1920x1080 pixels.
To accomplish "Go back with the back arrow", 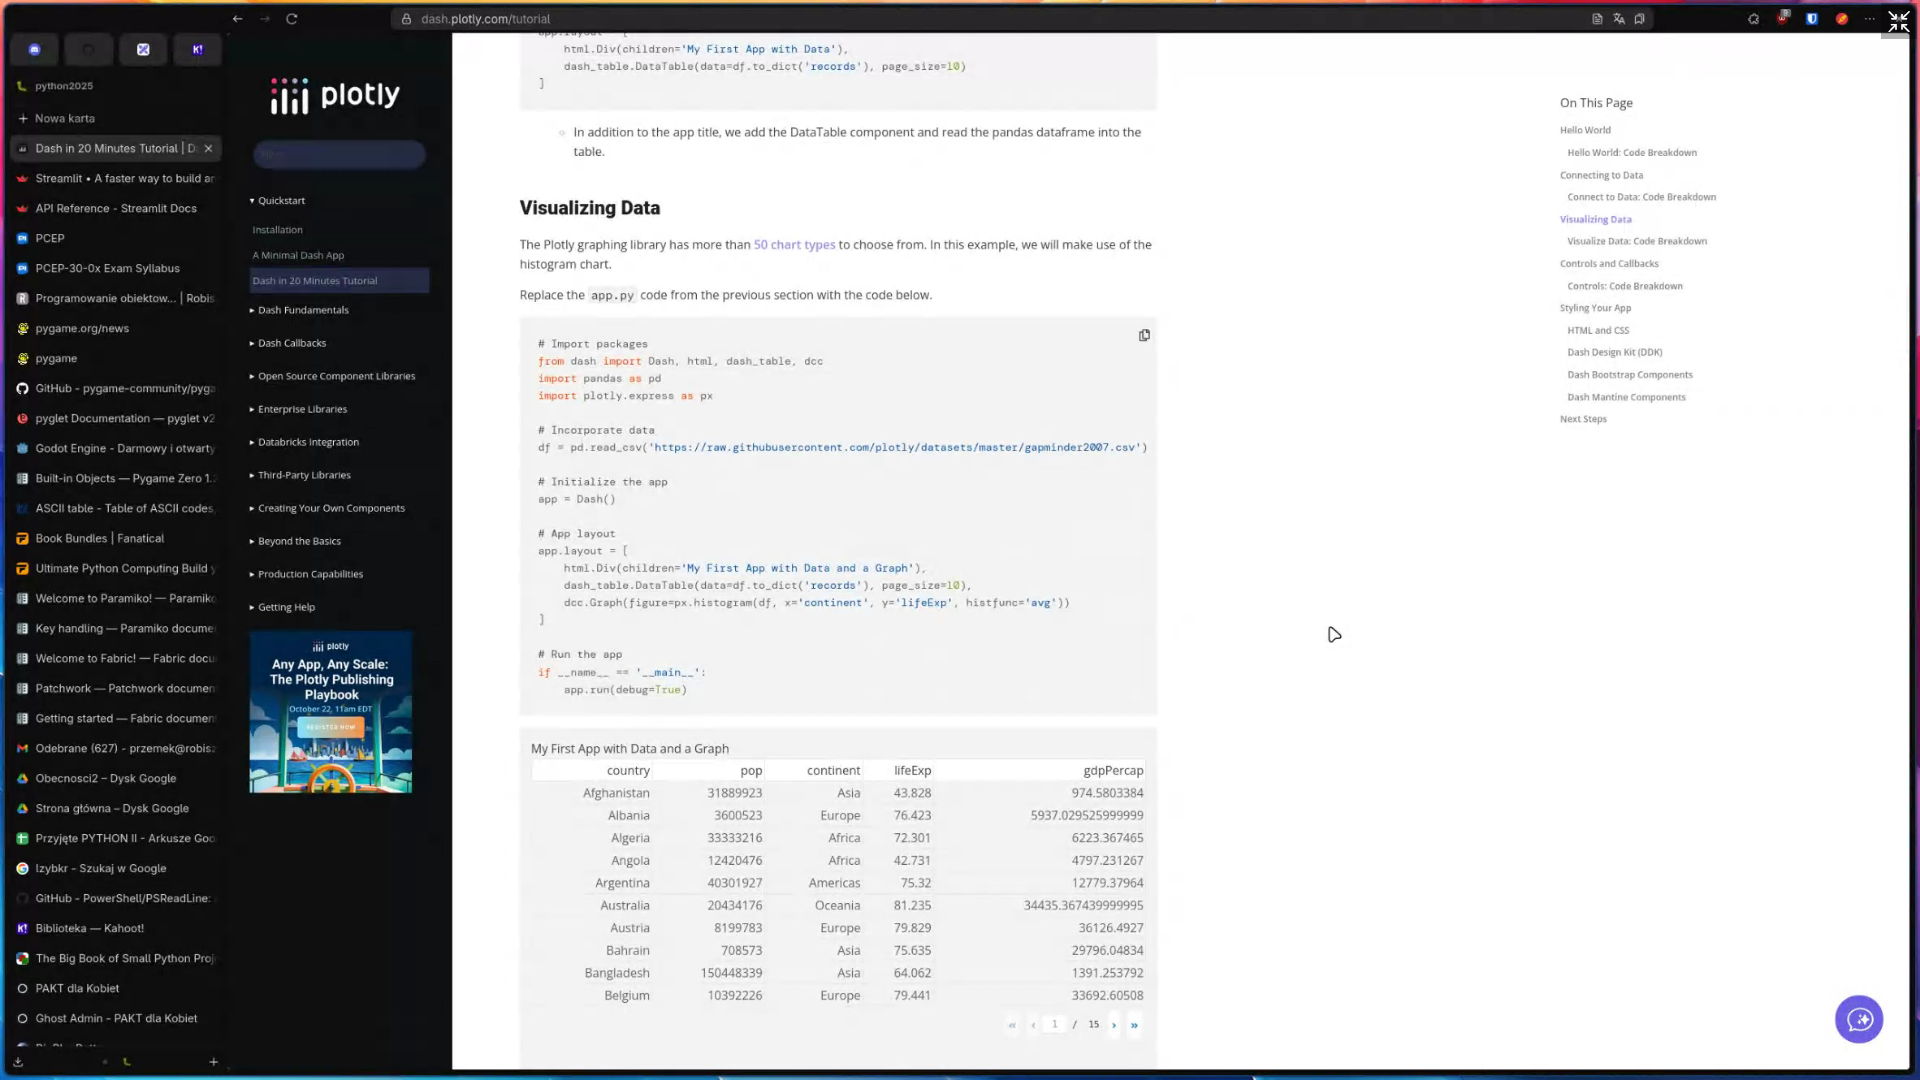I will [237, 19].
